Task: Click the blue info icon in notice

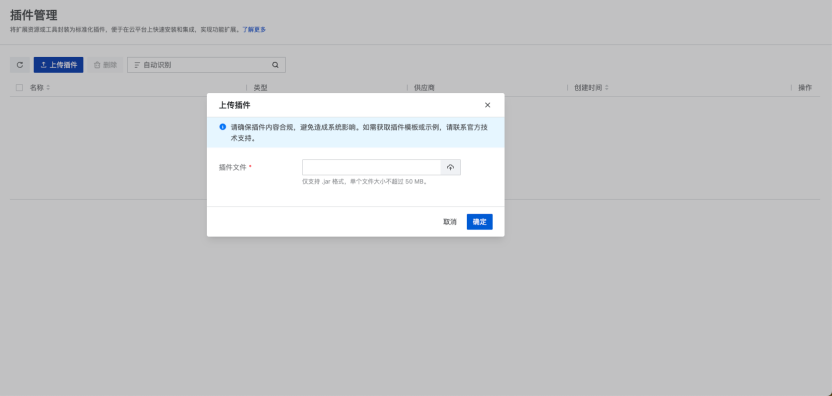Action: 223,127
